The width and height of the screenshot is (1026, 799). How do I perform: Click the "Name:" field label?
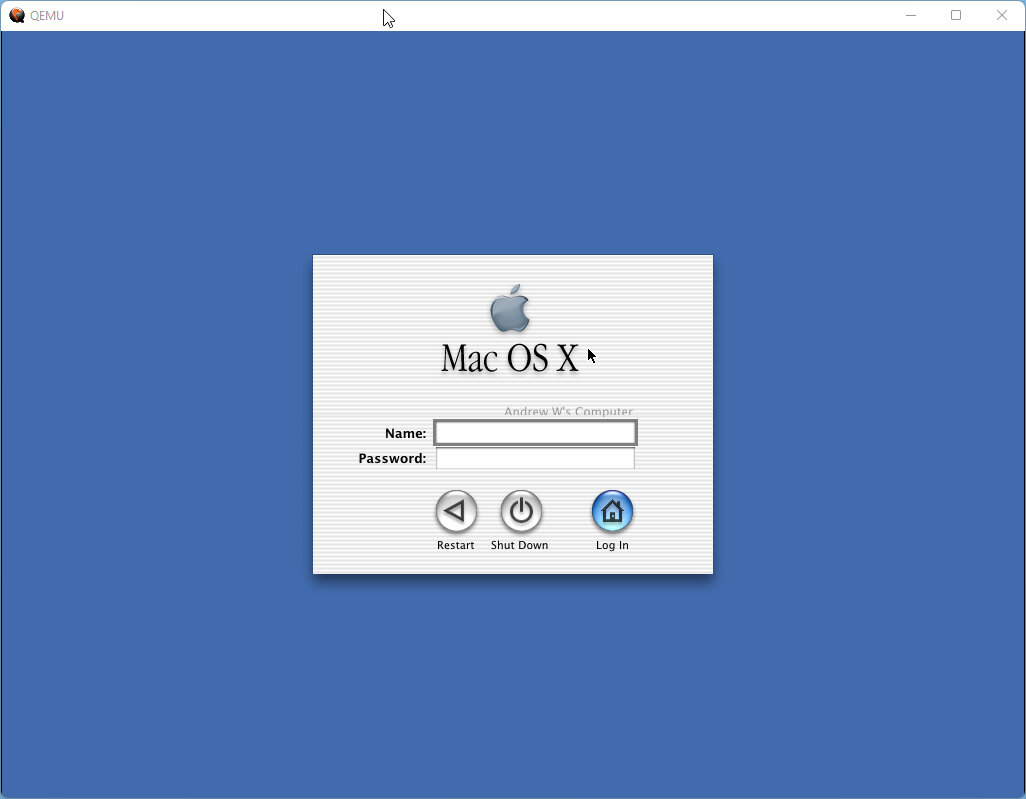[x=405, y=433]
